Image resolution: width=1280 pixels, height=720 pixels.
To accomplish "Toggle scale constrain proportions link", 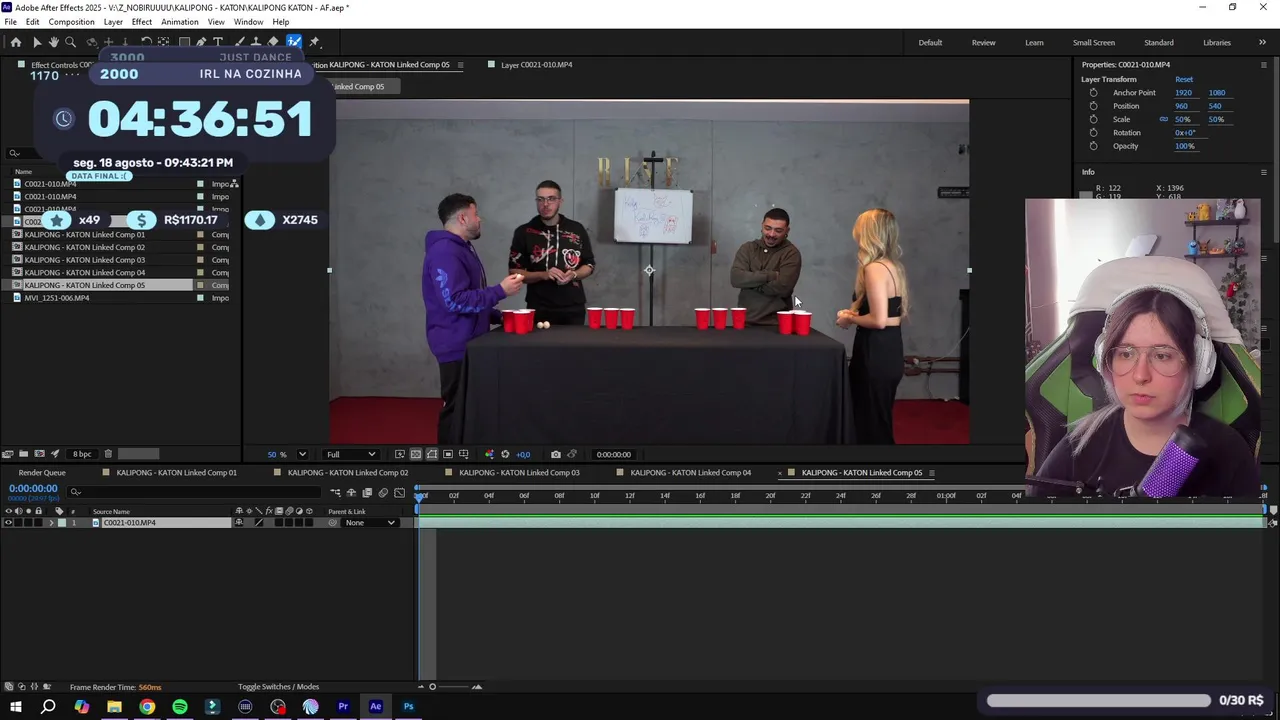I will [x=1163, y=119].
